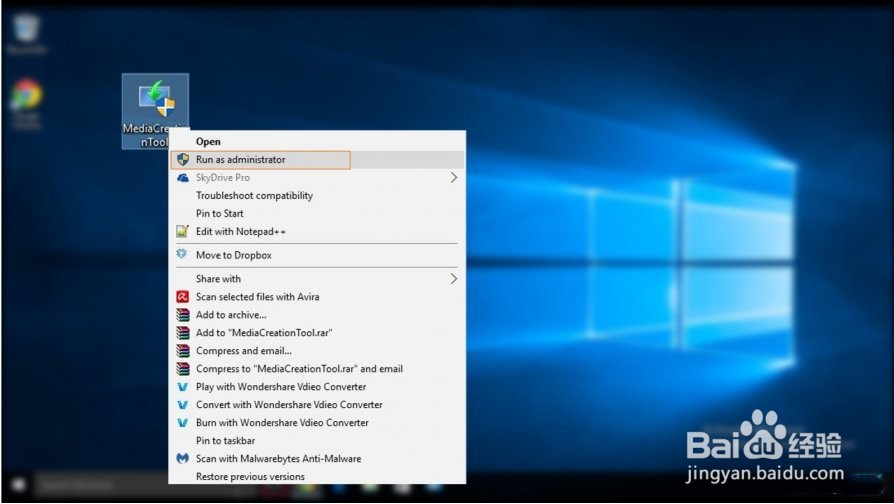Image resolution: width=894 pixels, height=504 pixels.
Task: Click the shield icon beside Run as administrator
Action: tap(182, 160)
